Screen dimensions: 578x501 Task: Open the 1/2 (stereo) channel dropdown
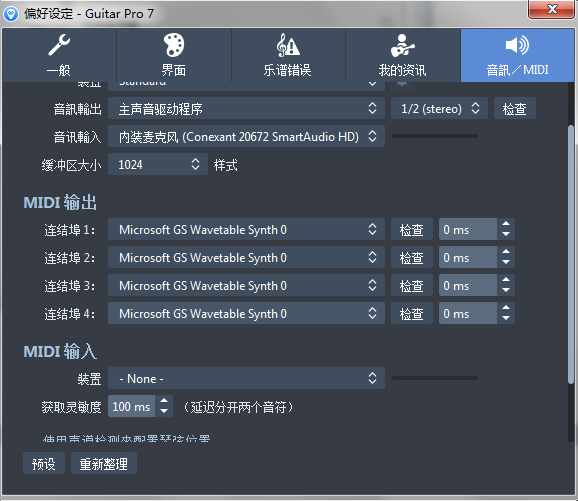point(439,108)
